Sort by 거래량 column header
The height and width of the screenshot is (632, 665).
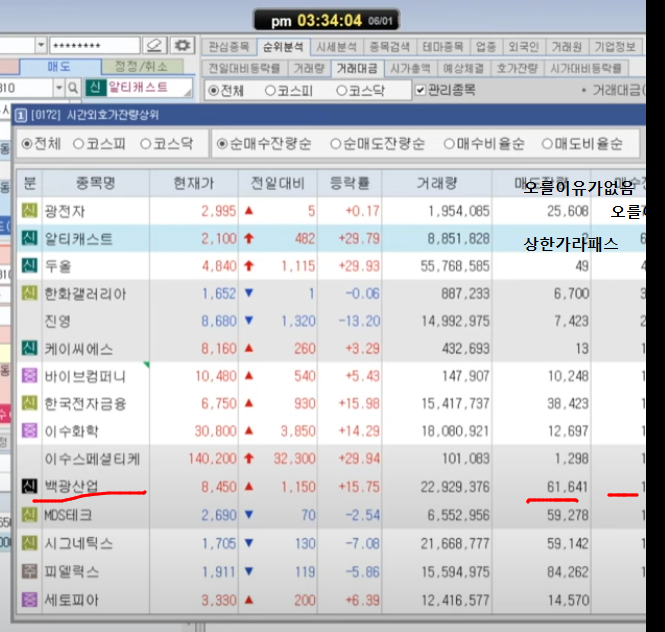tap(437, 183)
